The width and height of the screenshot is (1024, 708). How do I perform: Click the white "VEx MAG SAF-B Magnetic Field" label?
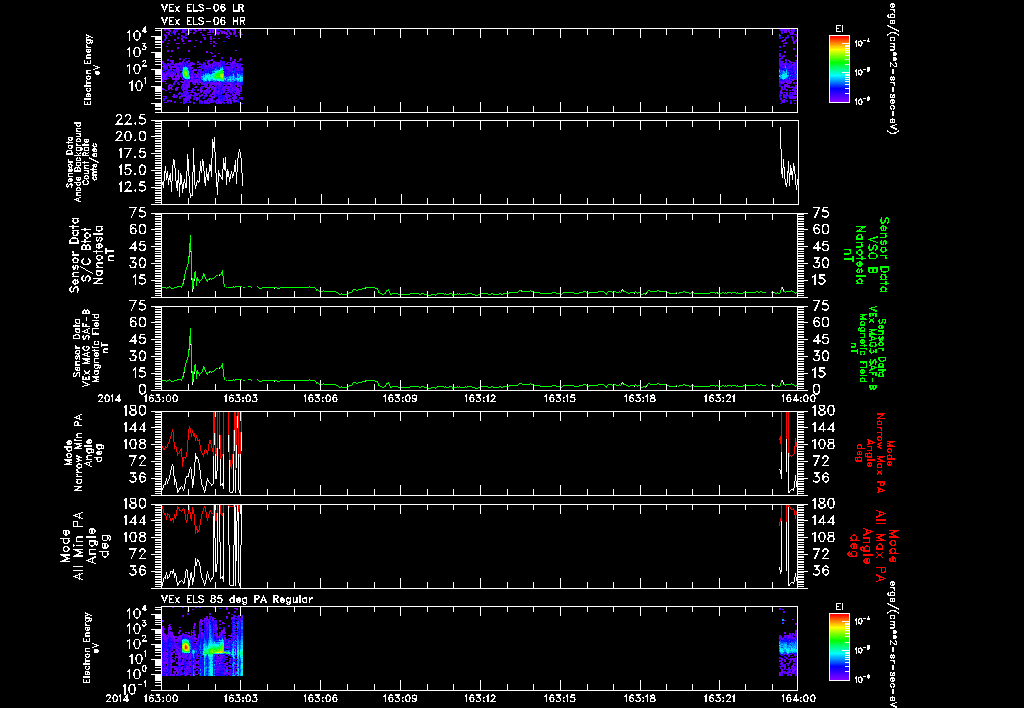[x=91, y=347]
